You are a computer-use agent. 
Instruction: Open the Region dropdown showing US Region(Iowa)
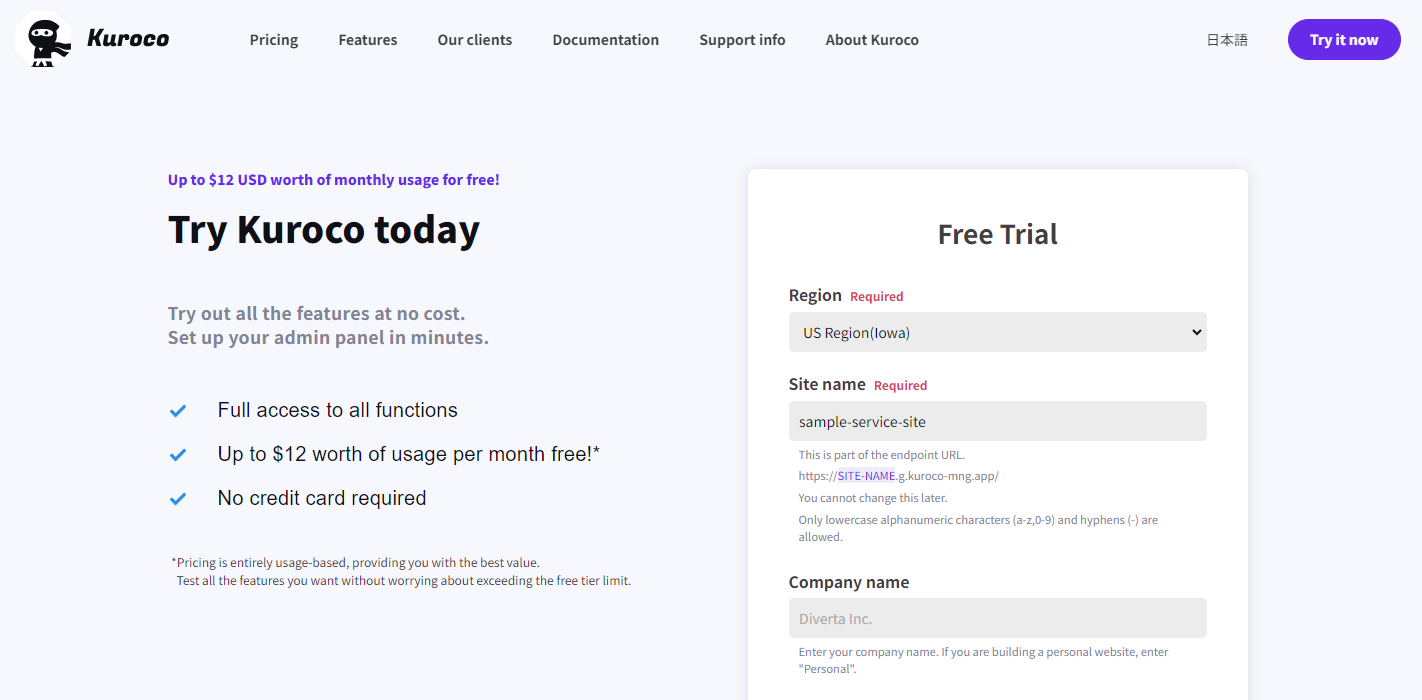[x=997, y=333]
